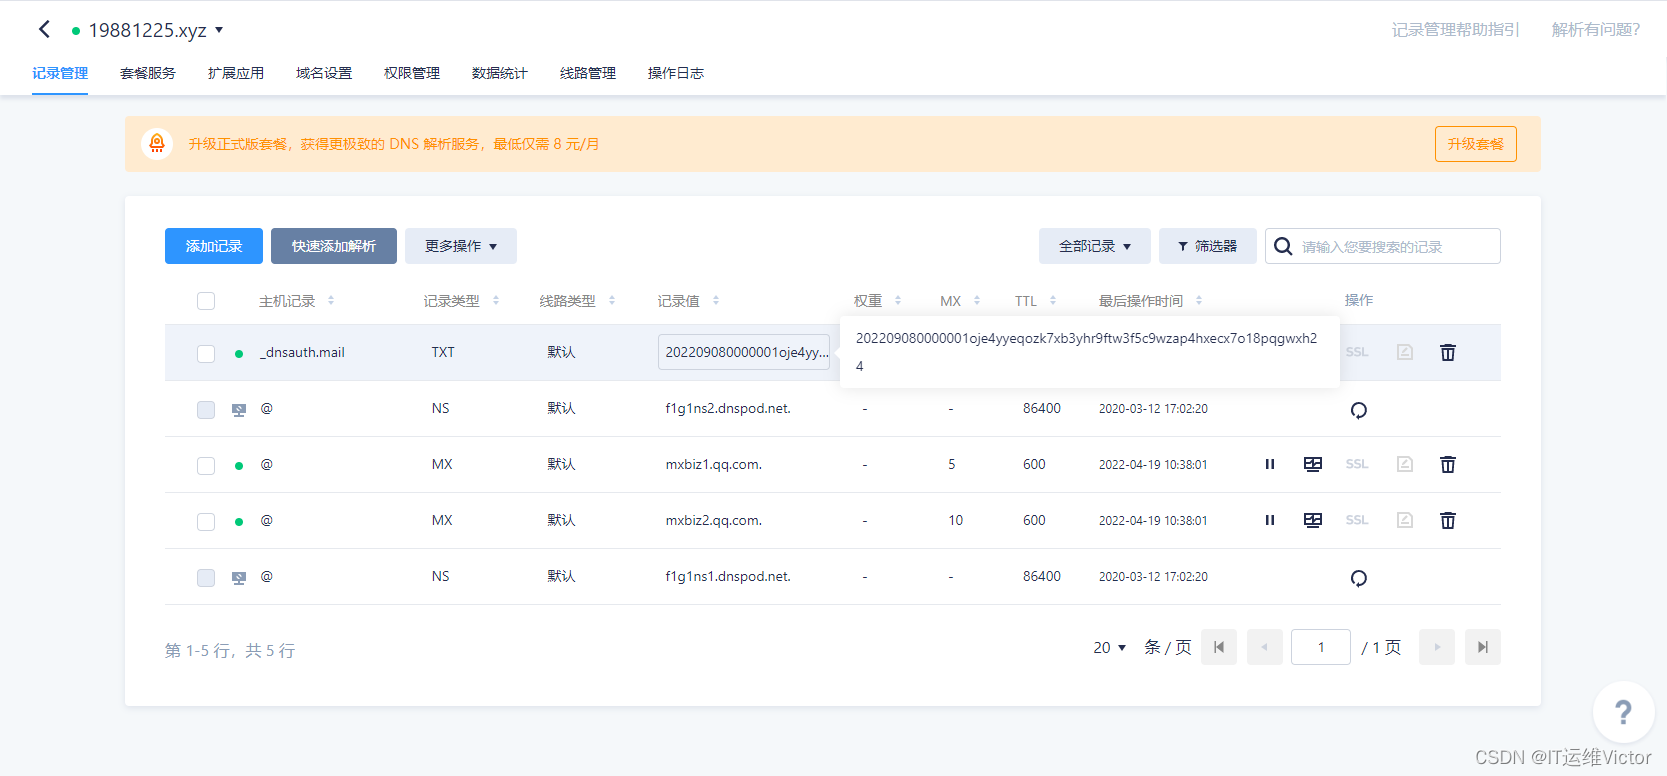1667x776 pixels.
Task: Switch to the 权限管理 tab
Action: pos(412,73)
